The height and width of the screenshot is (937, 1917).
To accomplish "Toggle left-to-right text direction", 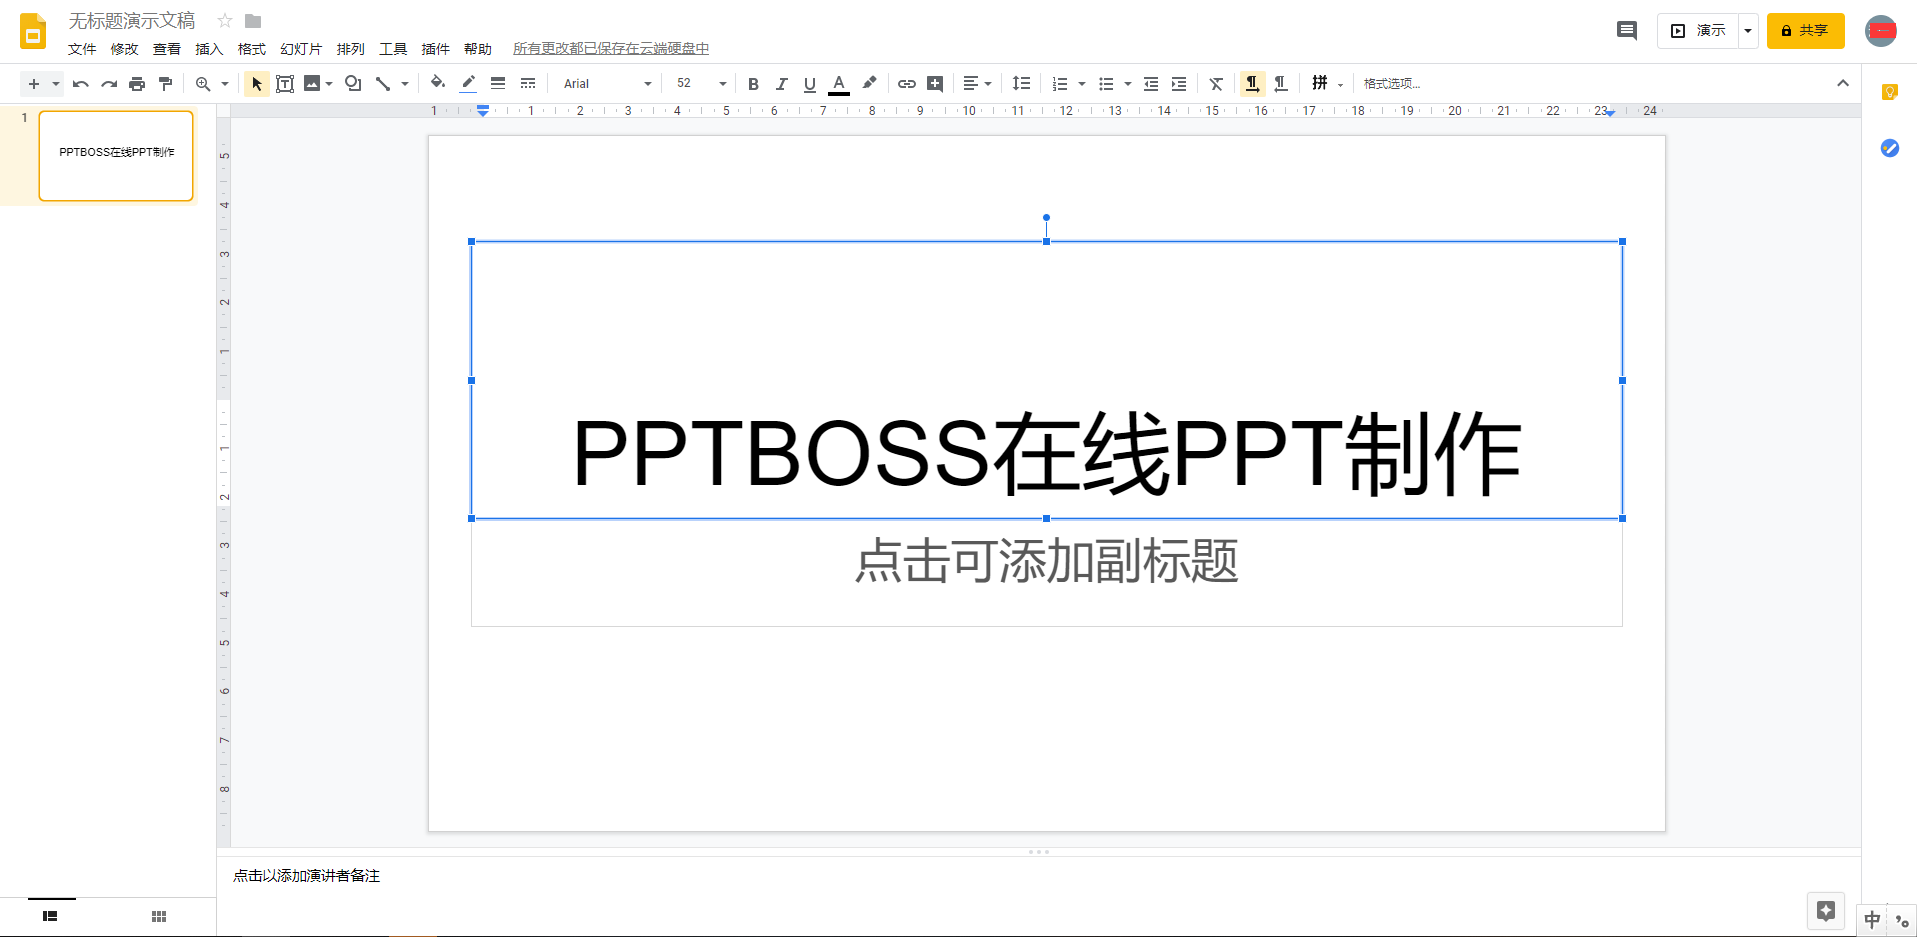I will pyautogui.click(x=1252, y=84).
